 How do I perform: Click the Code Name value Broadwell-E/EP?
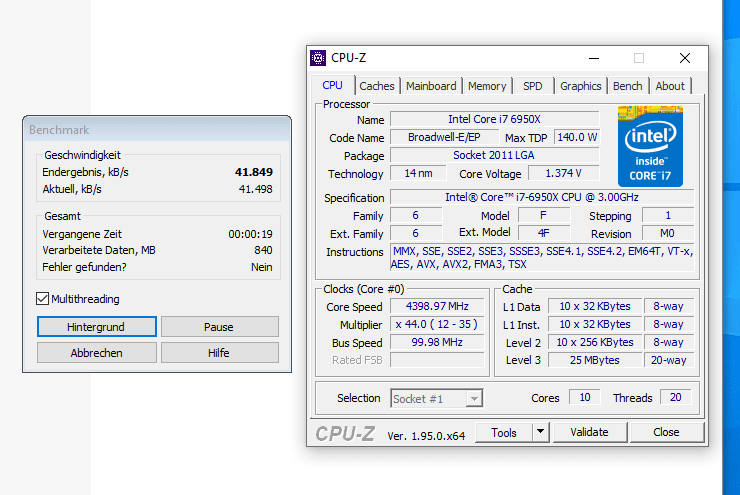[x=444, y=137]
